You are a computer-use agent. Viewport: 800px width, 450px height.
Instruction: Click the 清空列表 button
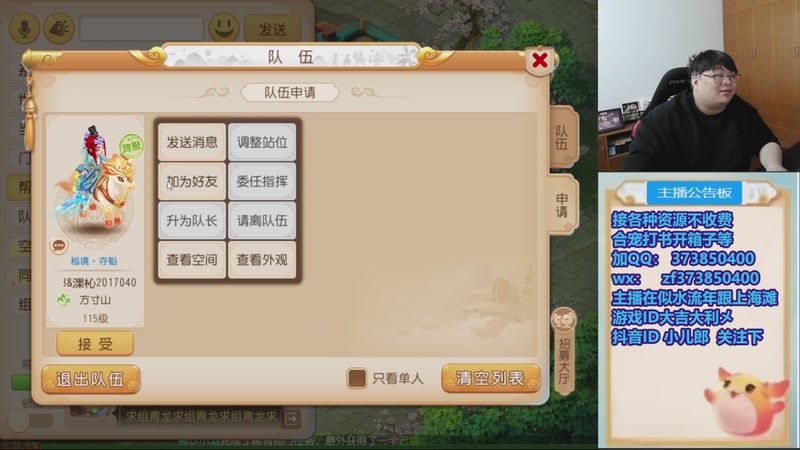point(490,378)
